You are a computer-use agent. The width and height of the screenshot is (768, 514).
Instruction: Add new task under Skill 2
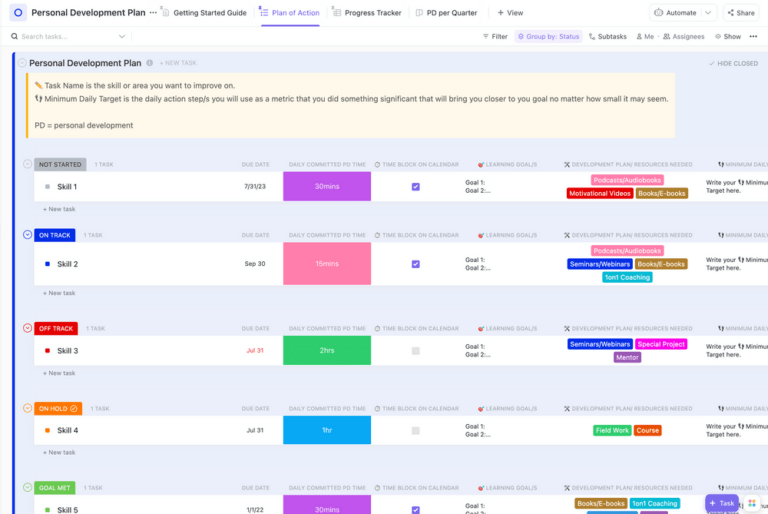click(x=59, y=293)
